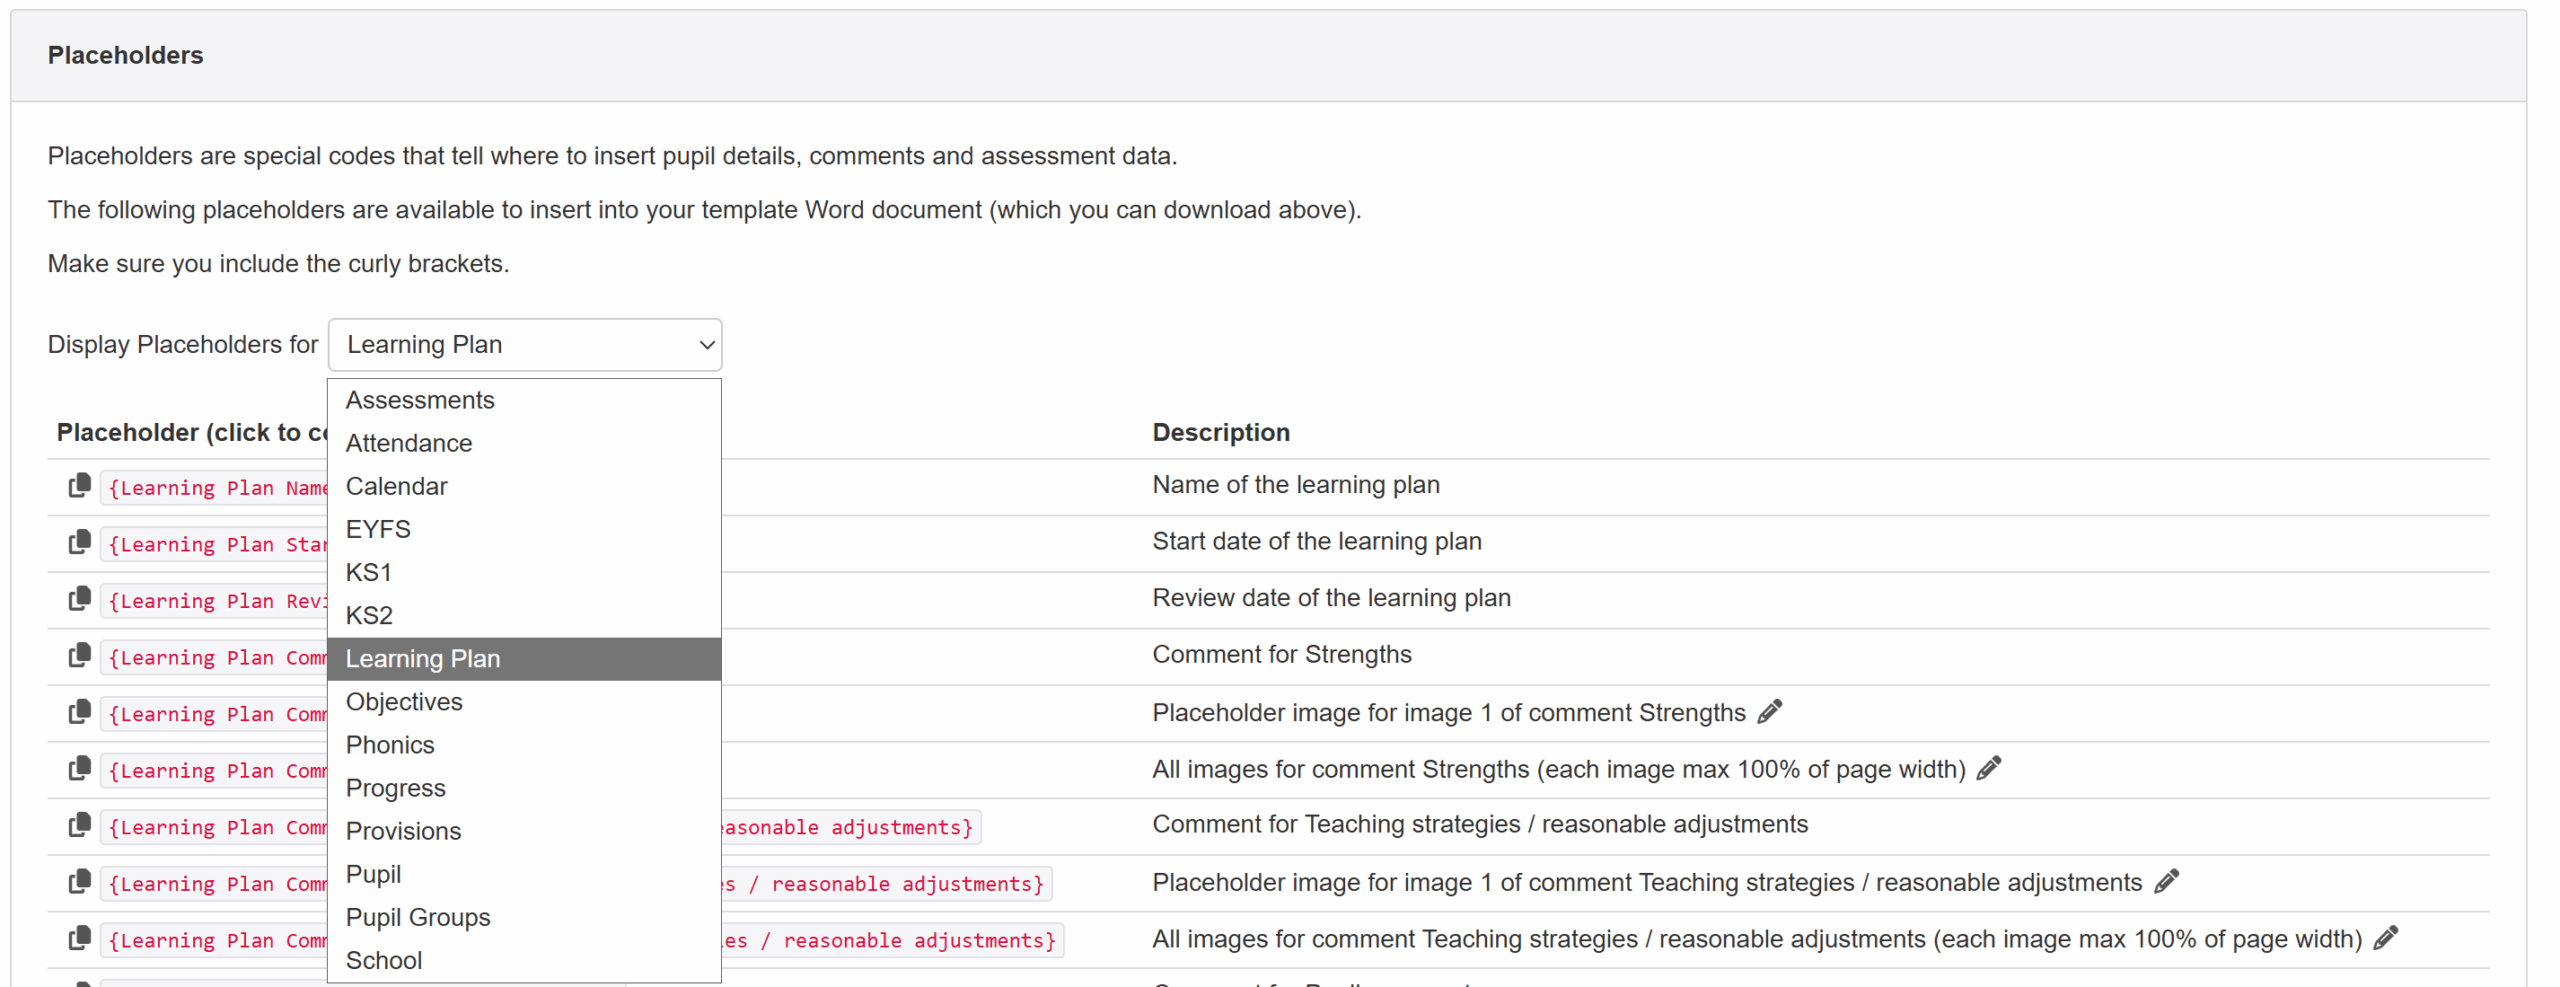
Task: Select Assessments from the dropdown list
Action: coord(420,400)
